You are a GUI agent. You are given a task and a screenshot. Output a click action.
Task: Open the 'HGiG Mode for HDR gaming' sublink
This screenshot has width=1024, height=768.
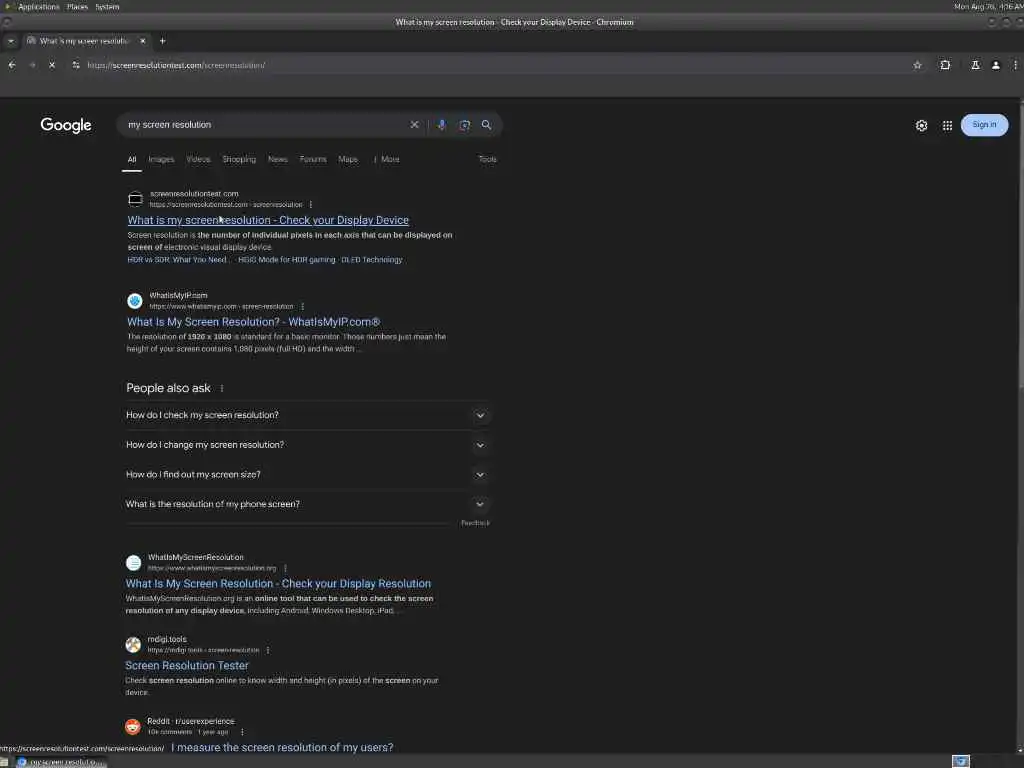[x=287, y=260]
